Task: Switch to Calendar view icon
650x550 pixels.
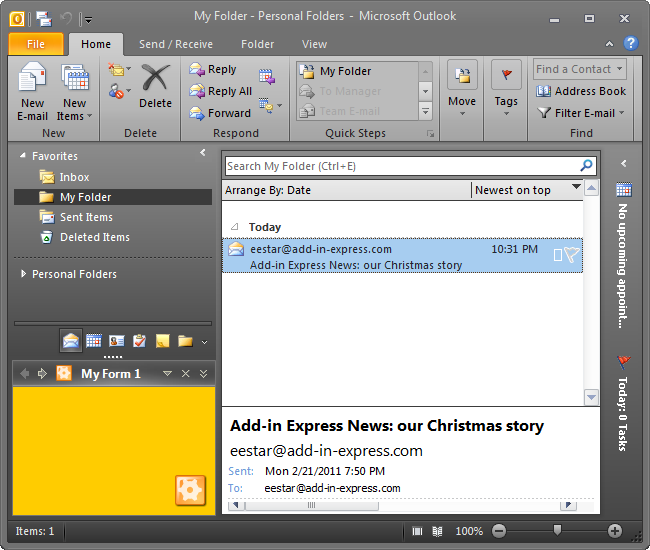Action: (x=94, y=341)
